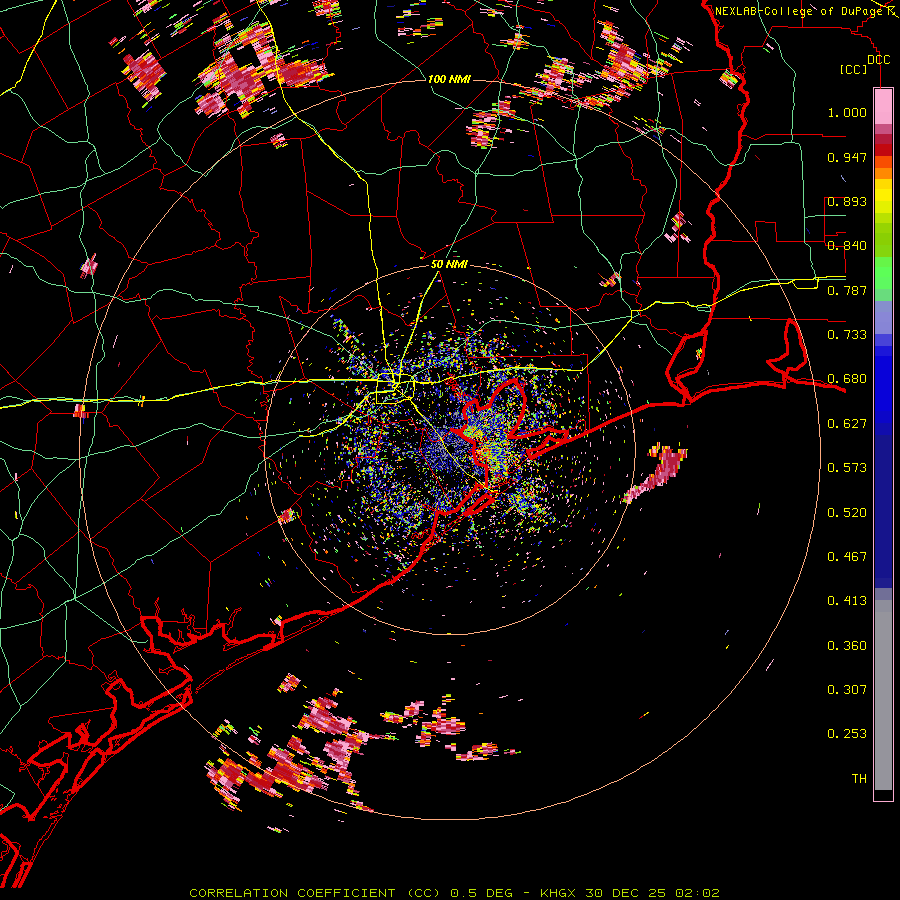Select the 0.787 scale value

click(847, 290)
